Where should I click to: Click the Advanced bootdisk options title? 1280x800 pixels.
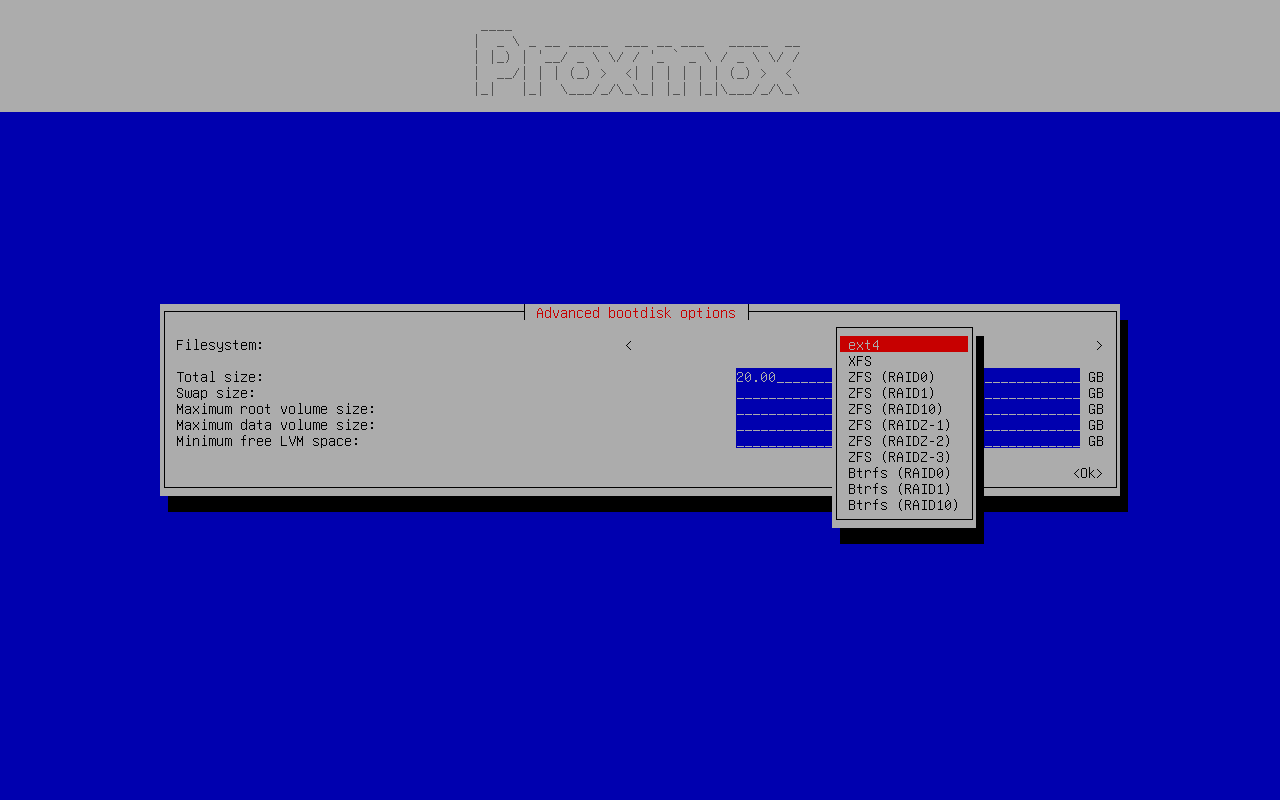(636, 313)
